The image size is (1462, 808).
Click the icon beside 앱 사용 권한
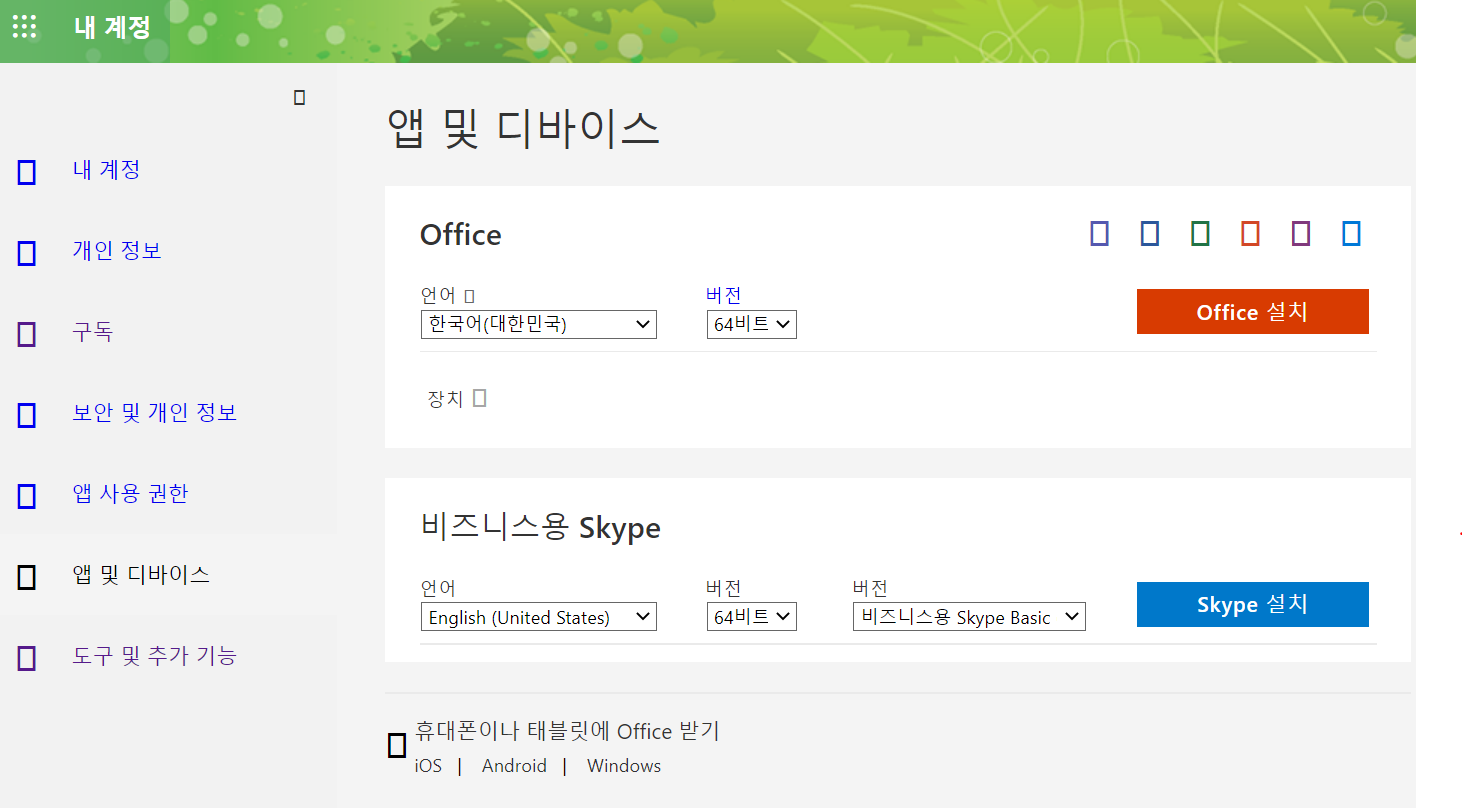point(27,496)
